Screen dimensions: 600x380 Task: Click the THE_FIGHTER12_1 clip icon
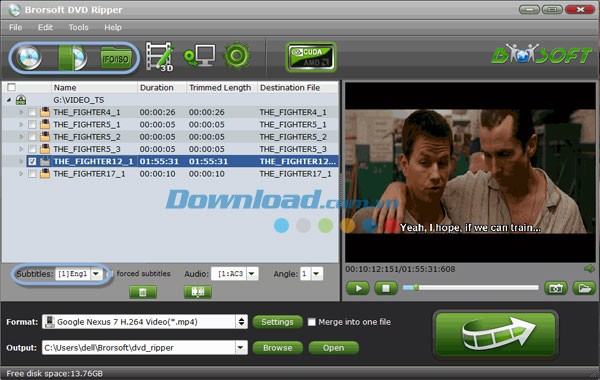point(45,161)
